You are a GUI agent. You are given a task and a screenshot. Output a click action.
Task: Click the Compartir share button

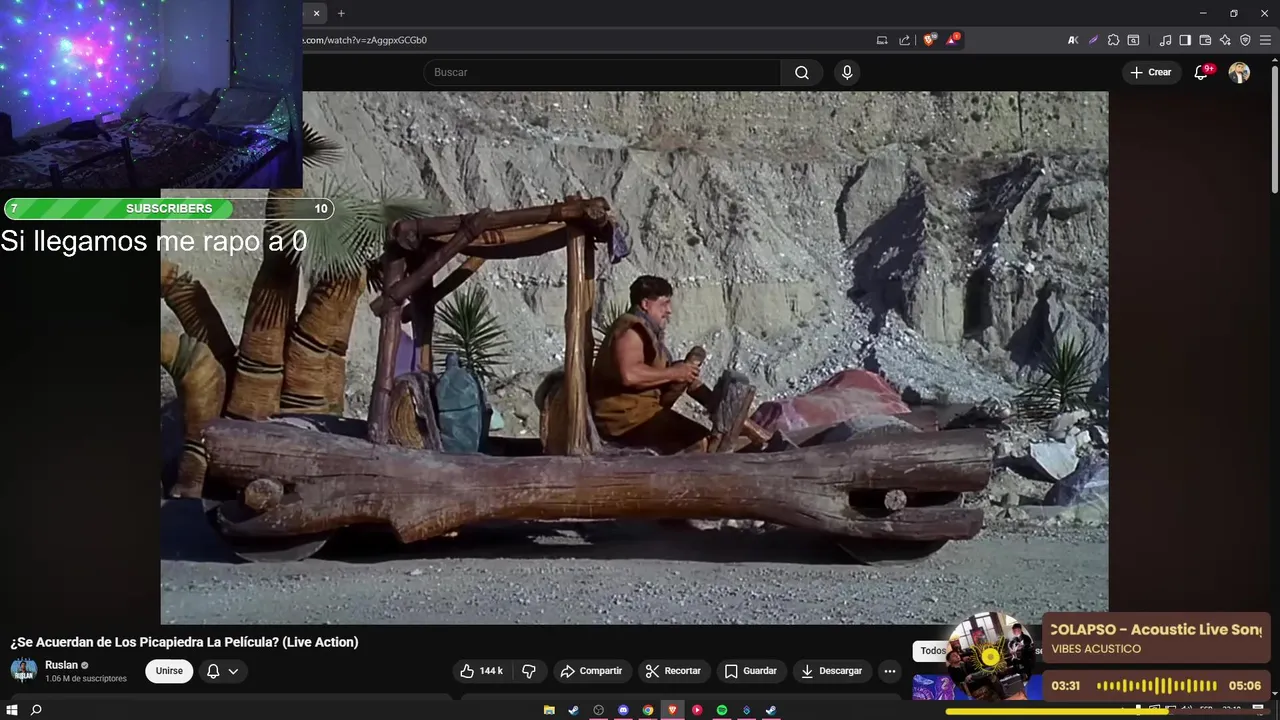point(591,671)
